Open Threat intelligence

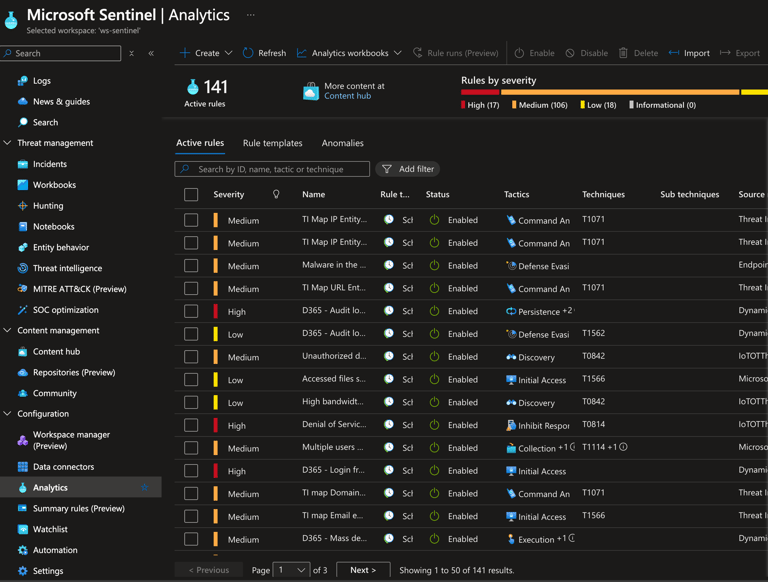pyautogui.click(x=67, y=268)
